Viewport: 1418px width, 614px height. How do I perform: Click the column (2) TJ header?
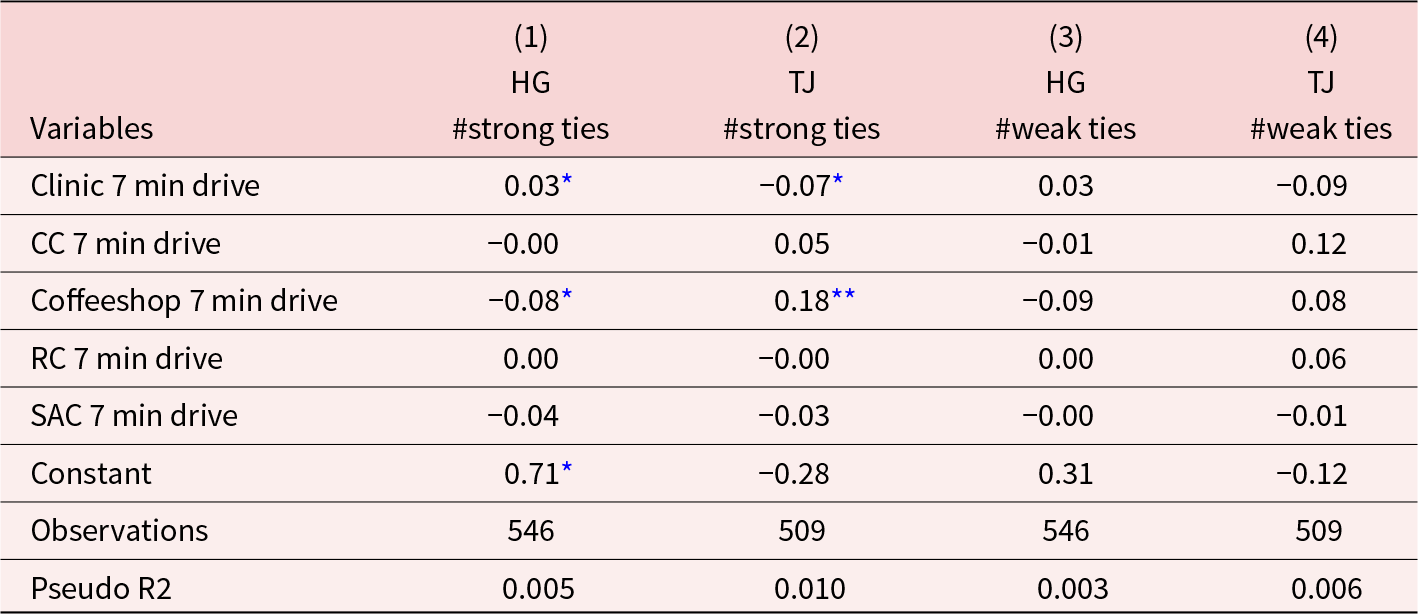801,84
